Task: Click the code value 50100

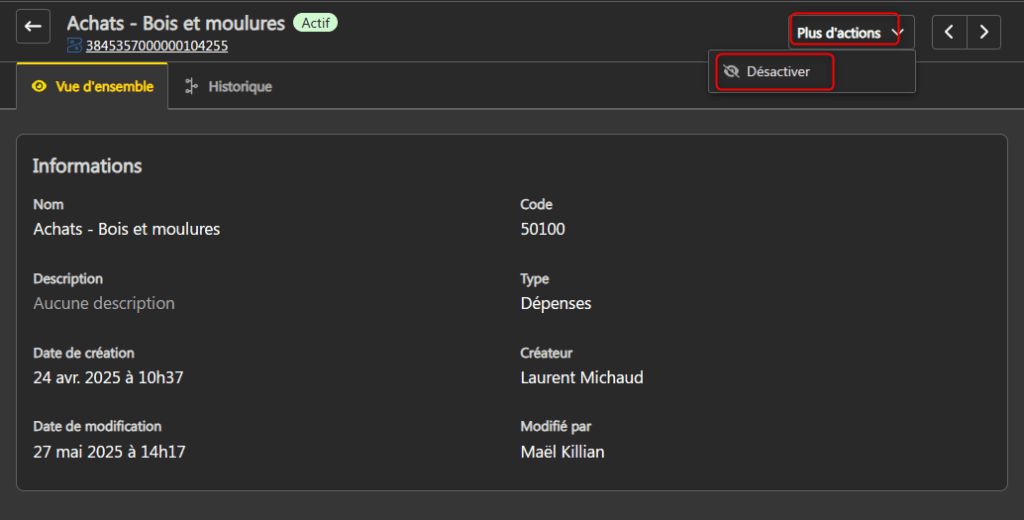Action: [542, 229]
